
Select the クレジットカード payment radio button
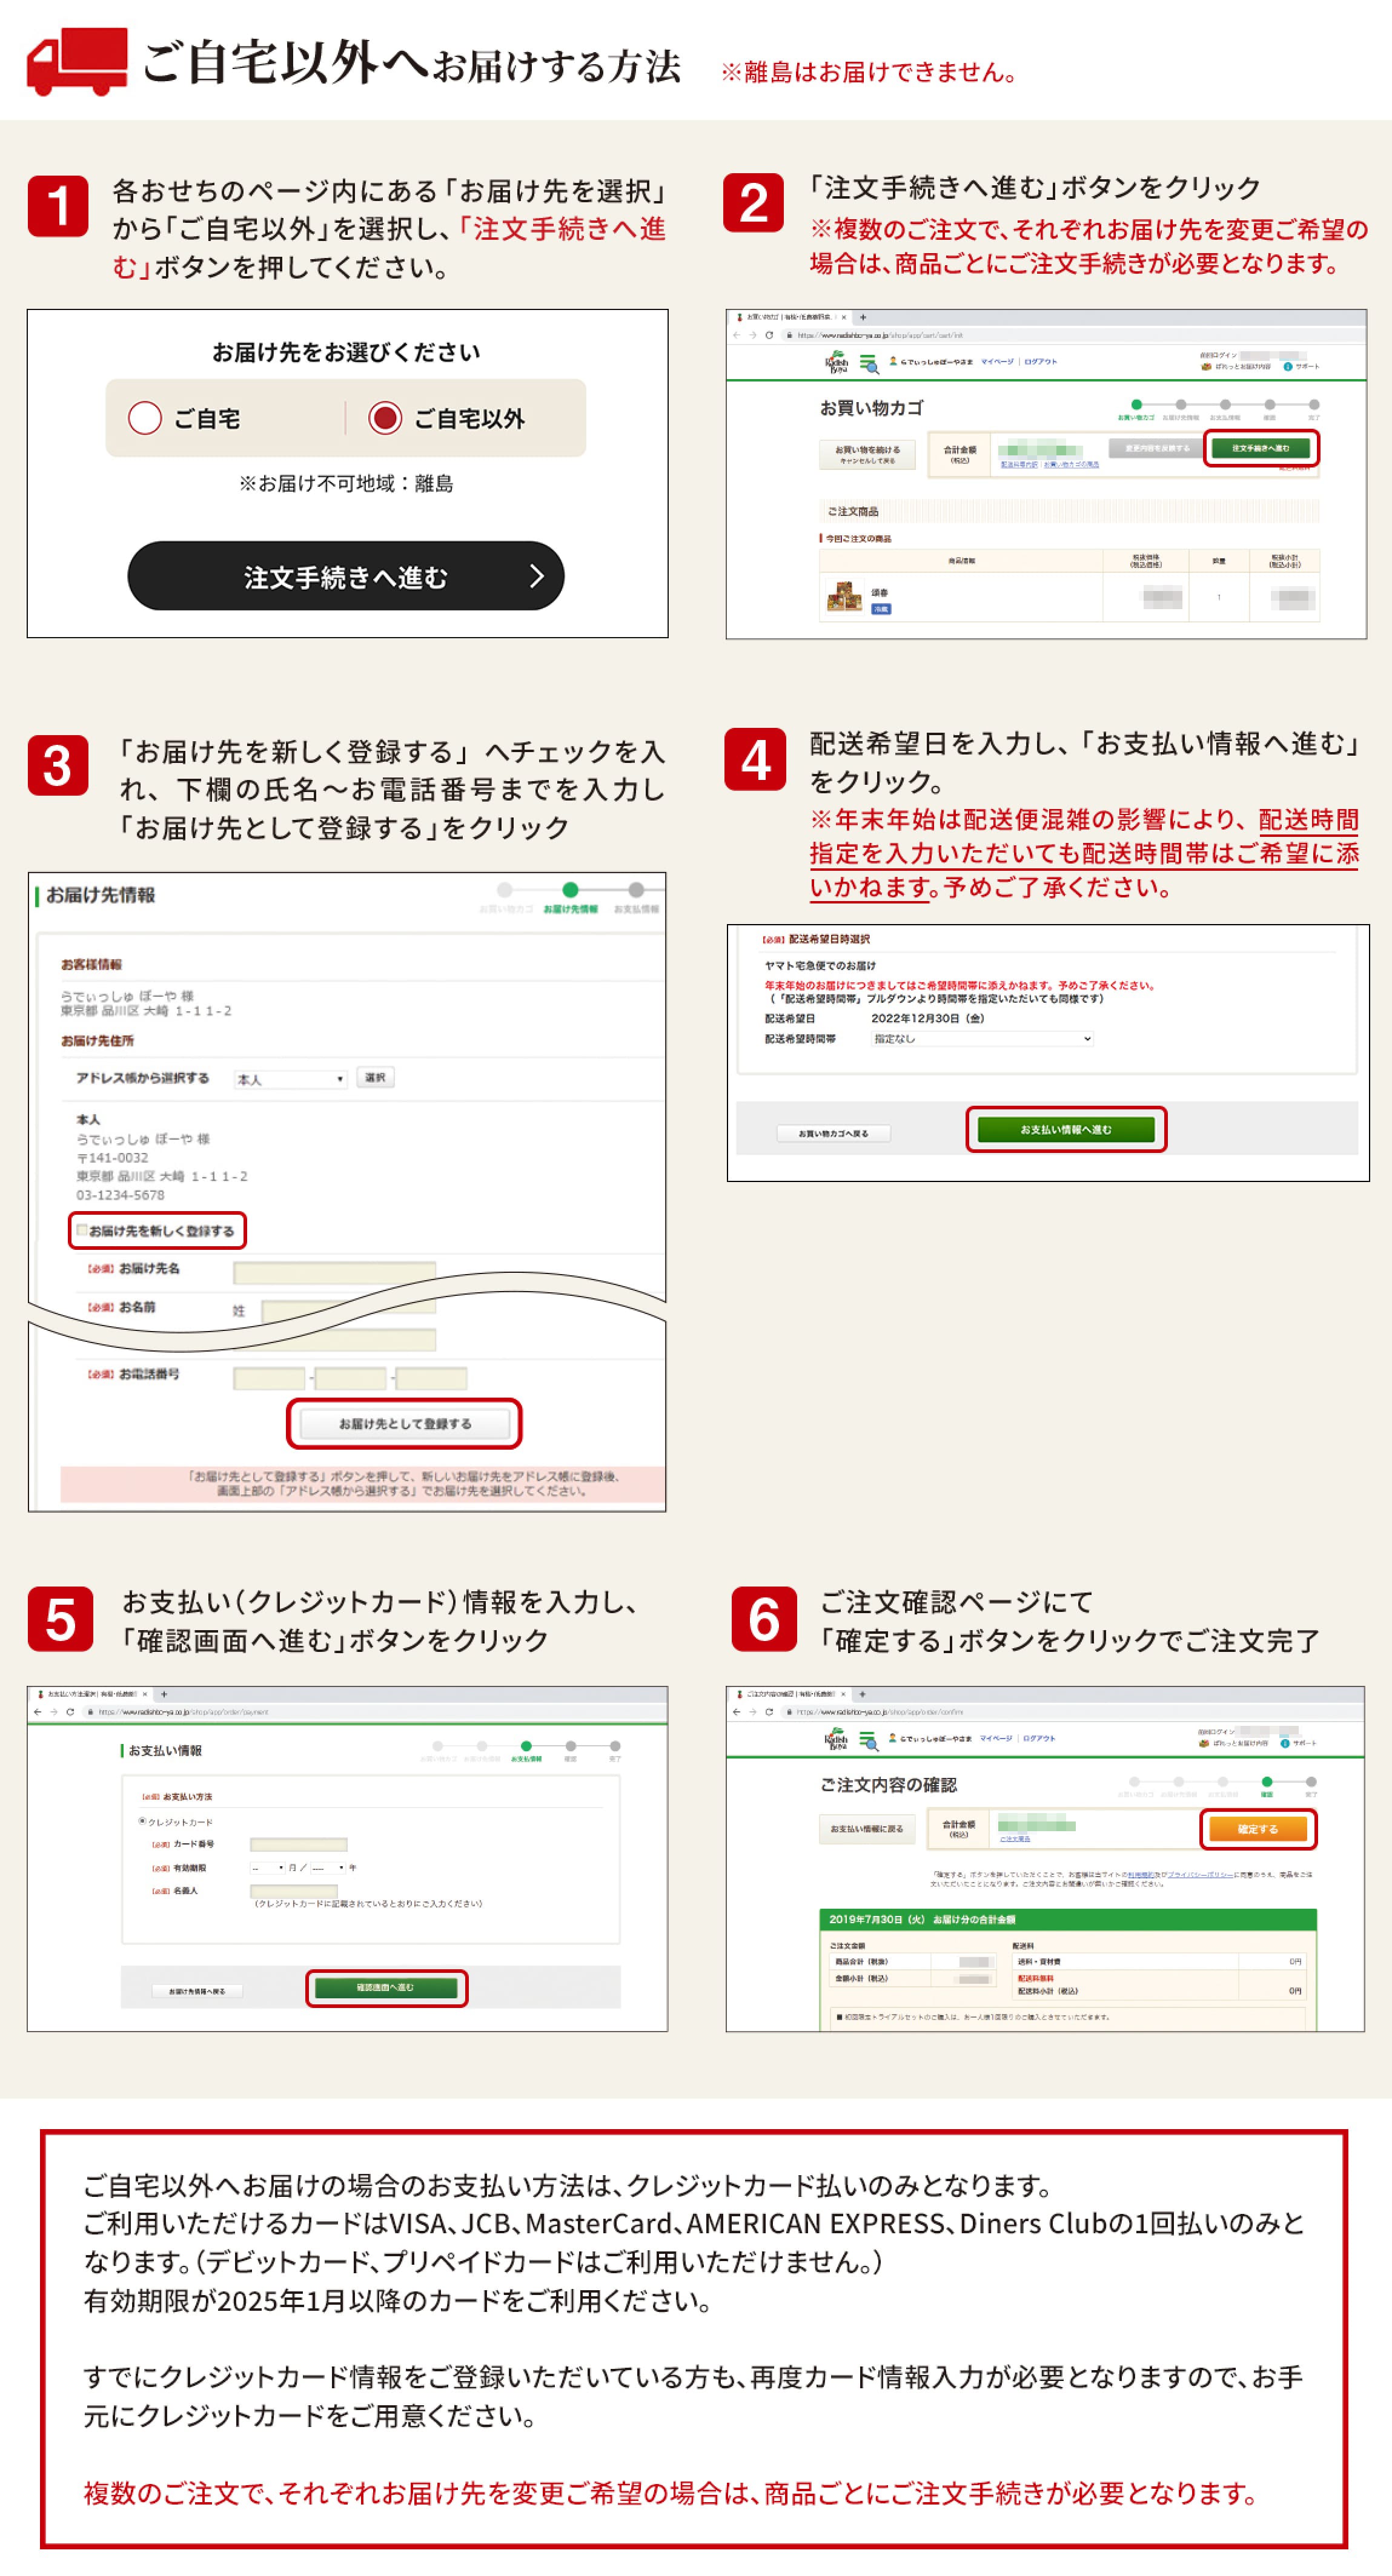[x=142, y=1821]
